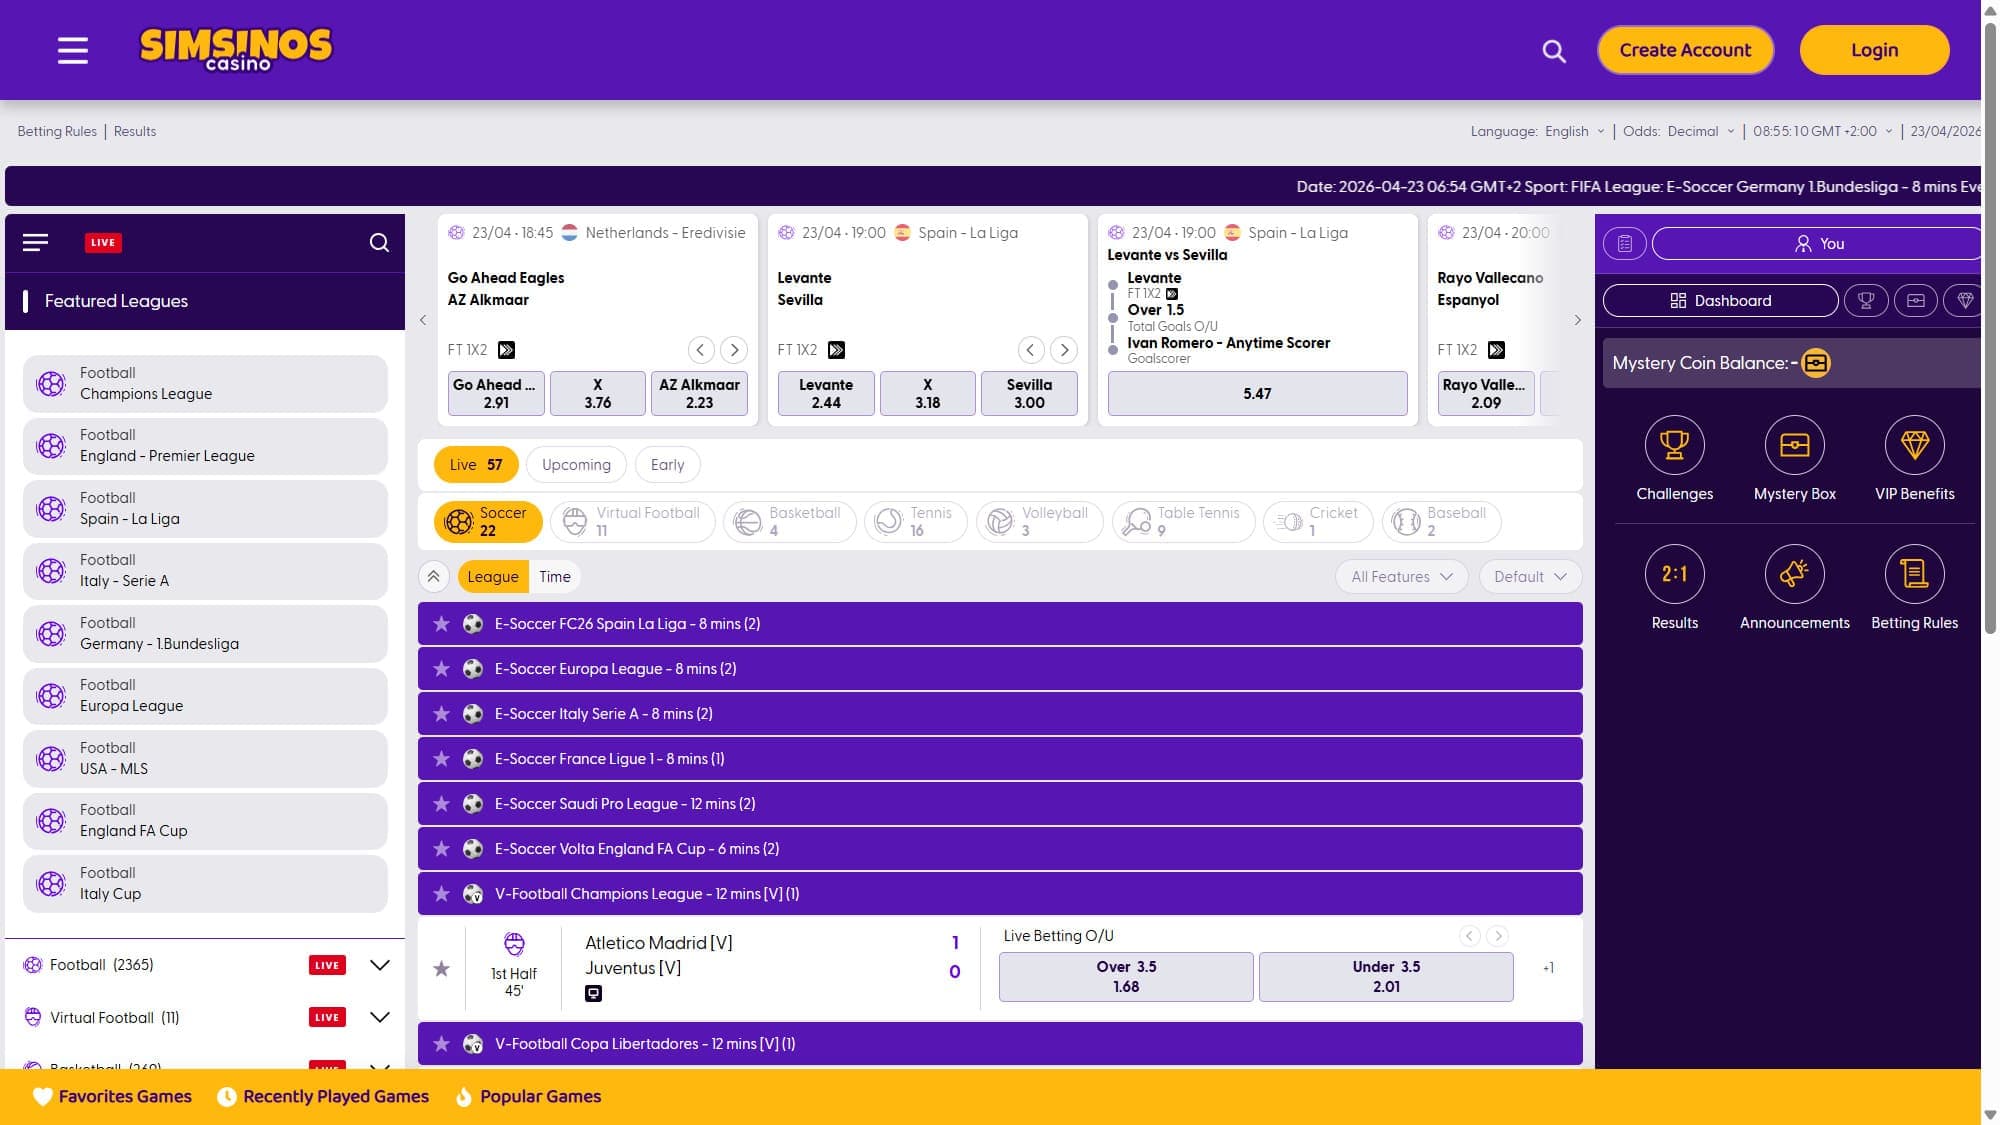Toggle the sidebar list menu icon
The image size is (2000, 1125).
pyautogui.click(x=36, y=243)
